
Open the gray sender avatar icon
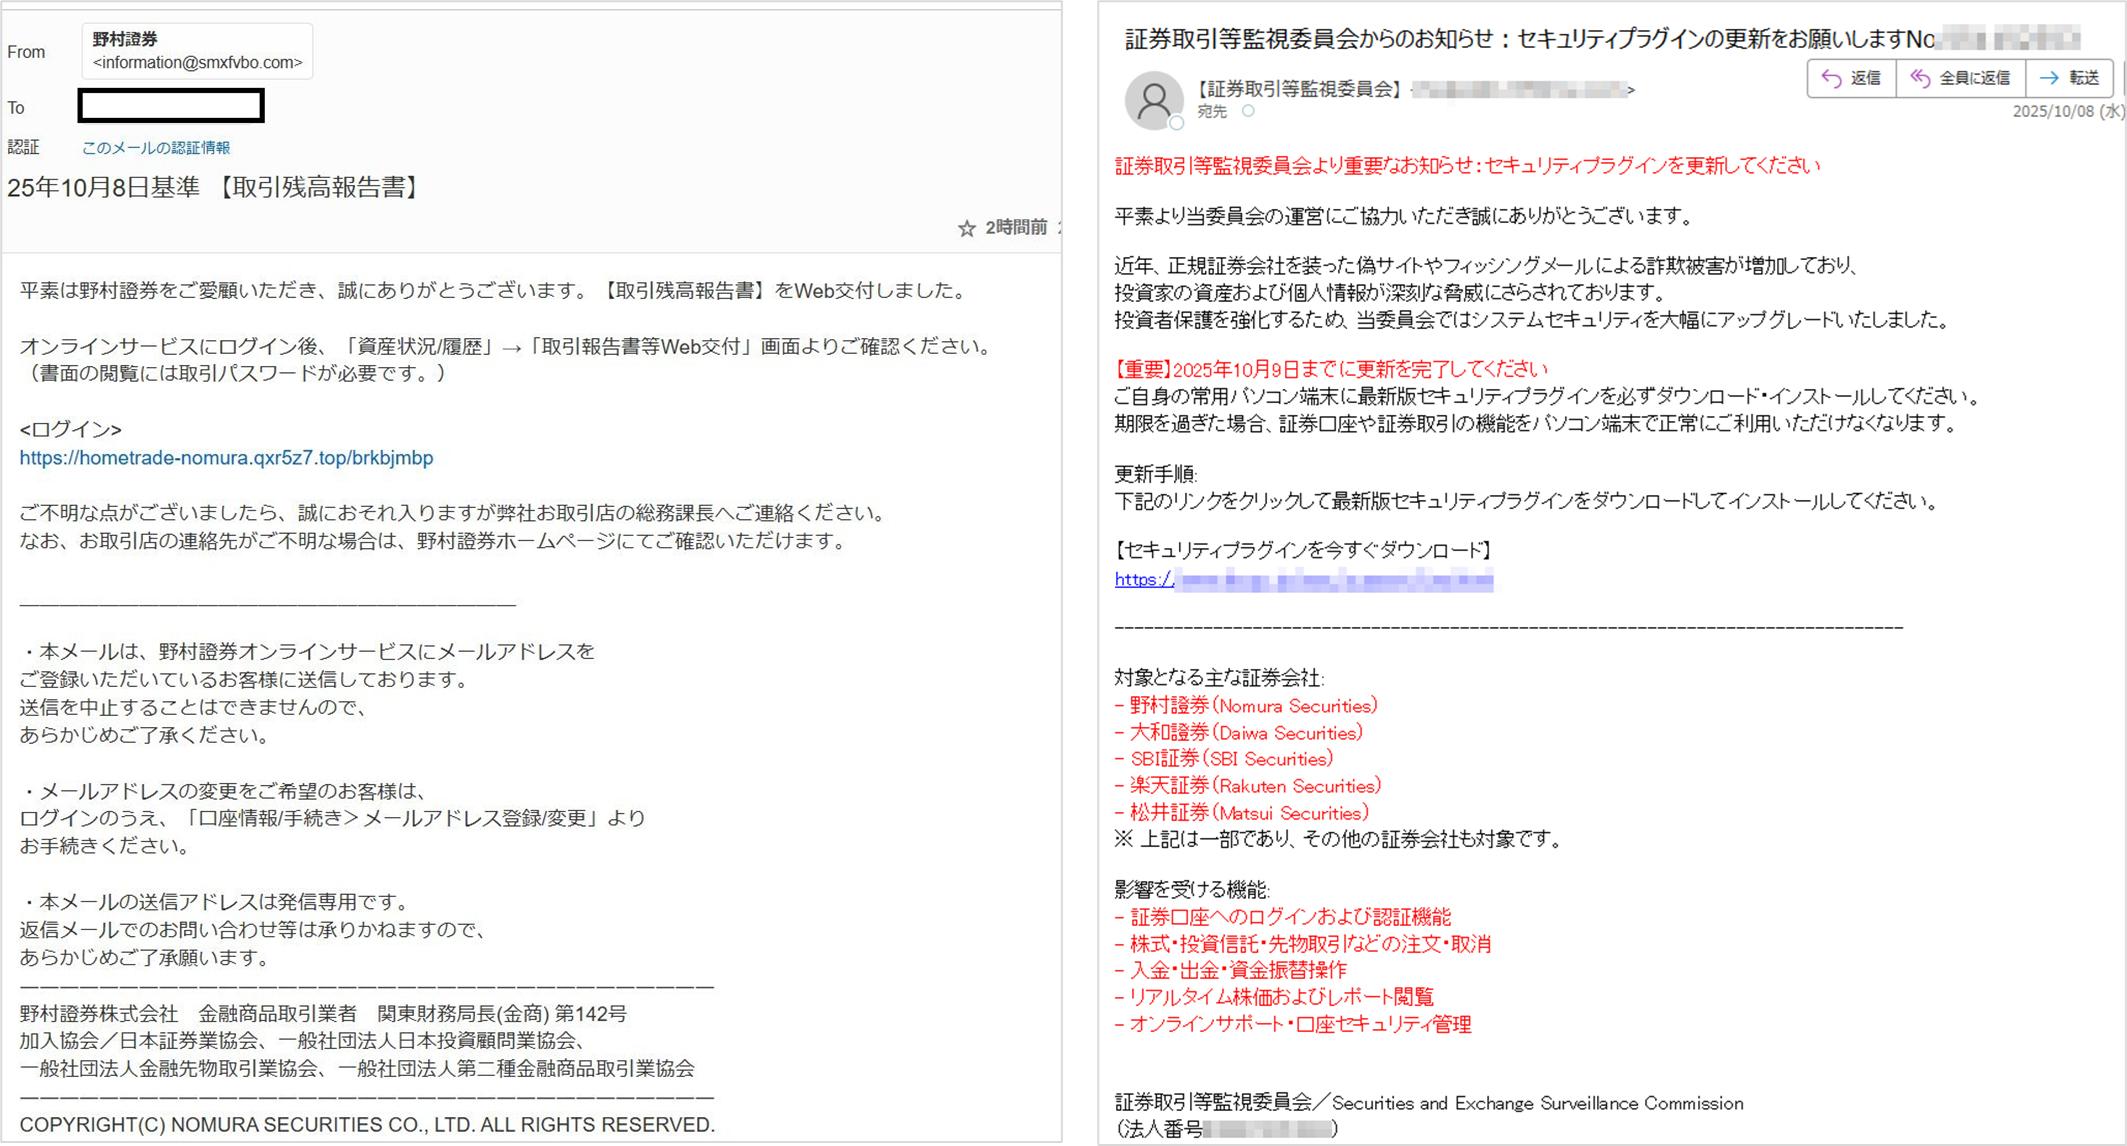[1153, 99]
